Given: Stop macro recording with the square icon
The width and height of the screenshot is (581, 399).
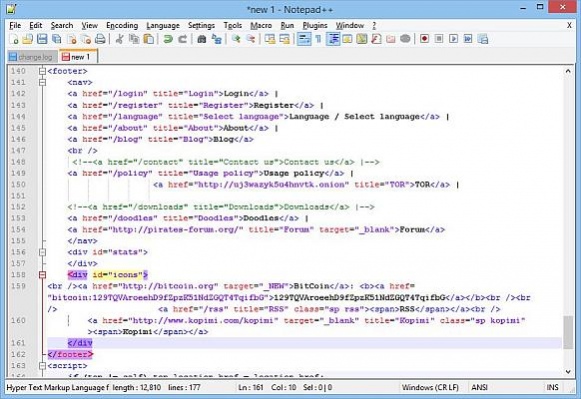Looking at the screenshot, I should (439, 39).
